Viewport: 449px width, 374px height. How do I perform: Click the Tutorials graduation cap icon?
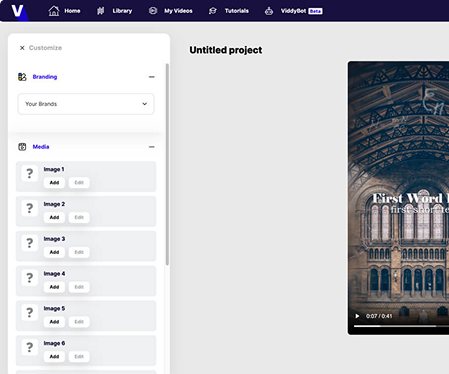(x=213, y=11)
